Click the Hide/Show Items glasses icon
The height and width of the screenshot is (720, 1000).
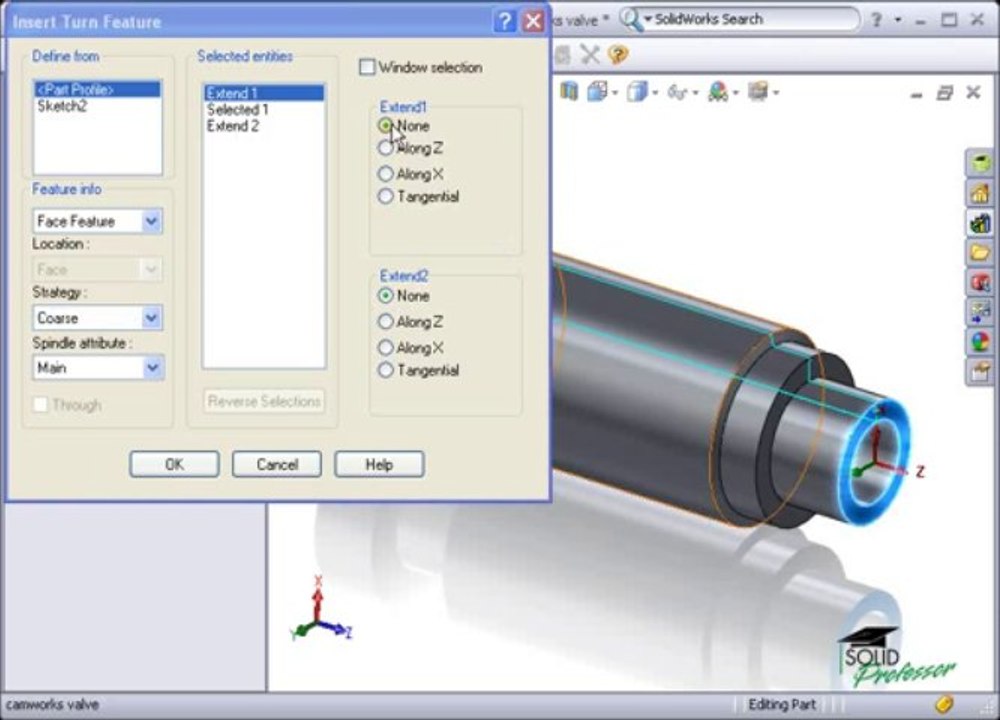pyautogui.click(x=676, y=92)
